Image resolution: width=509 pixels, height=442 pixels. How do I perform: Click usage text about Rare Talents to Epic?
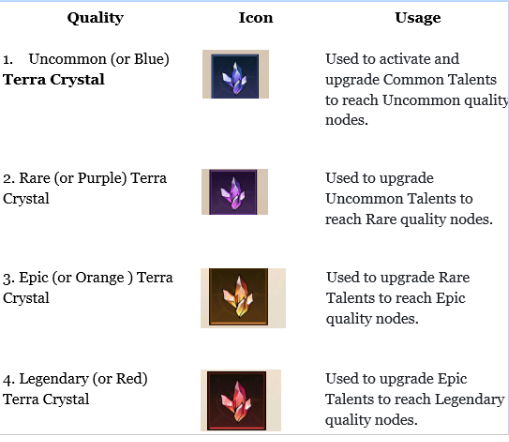398,298
